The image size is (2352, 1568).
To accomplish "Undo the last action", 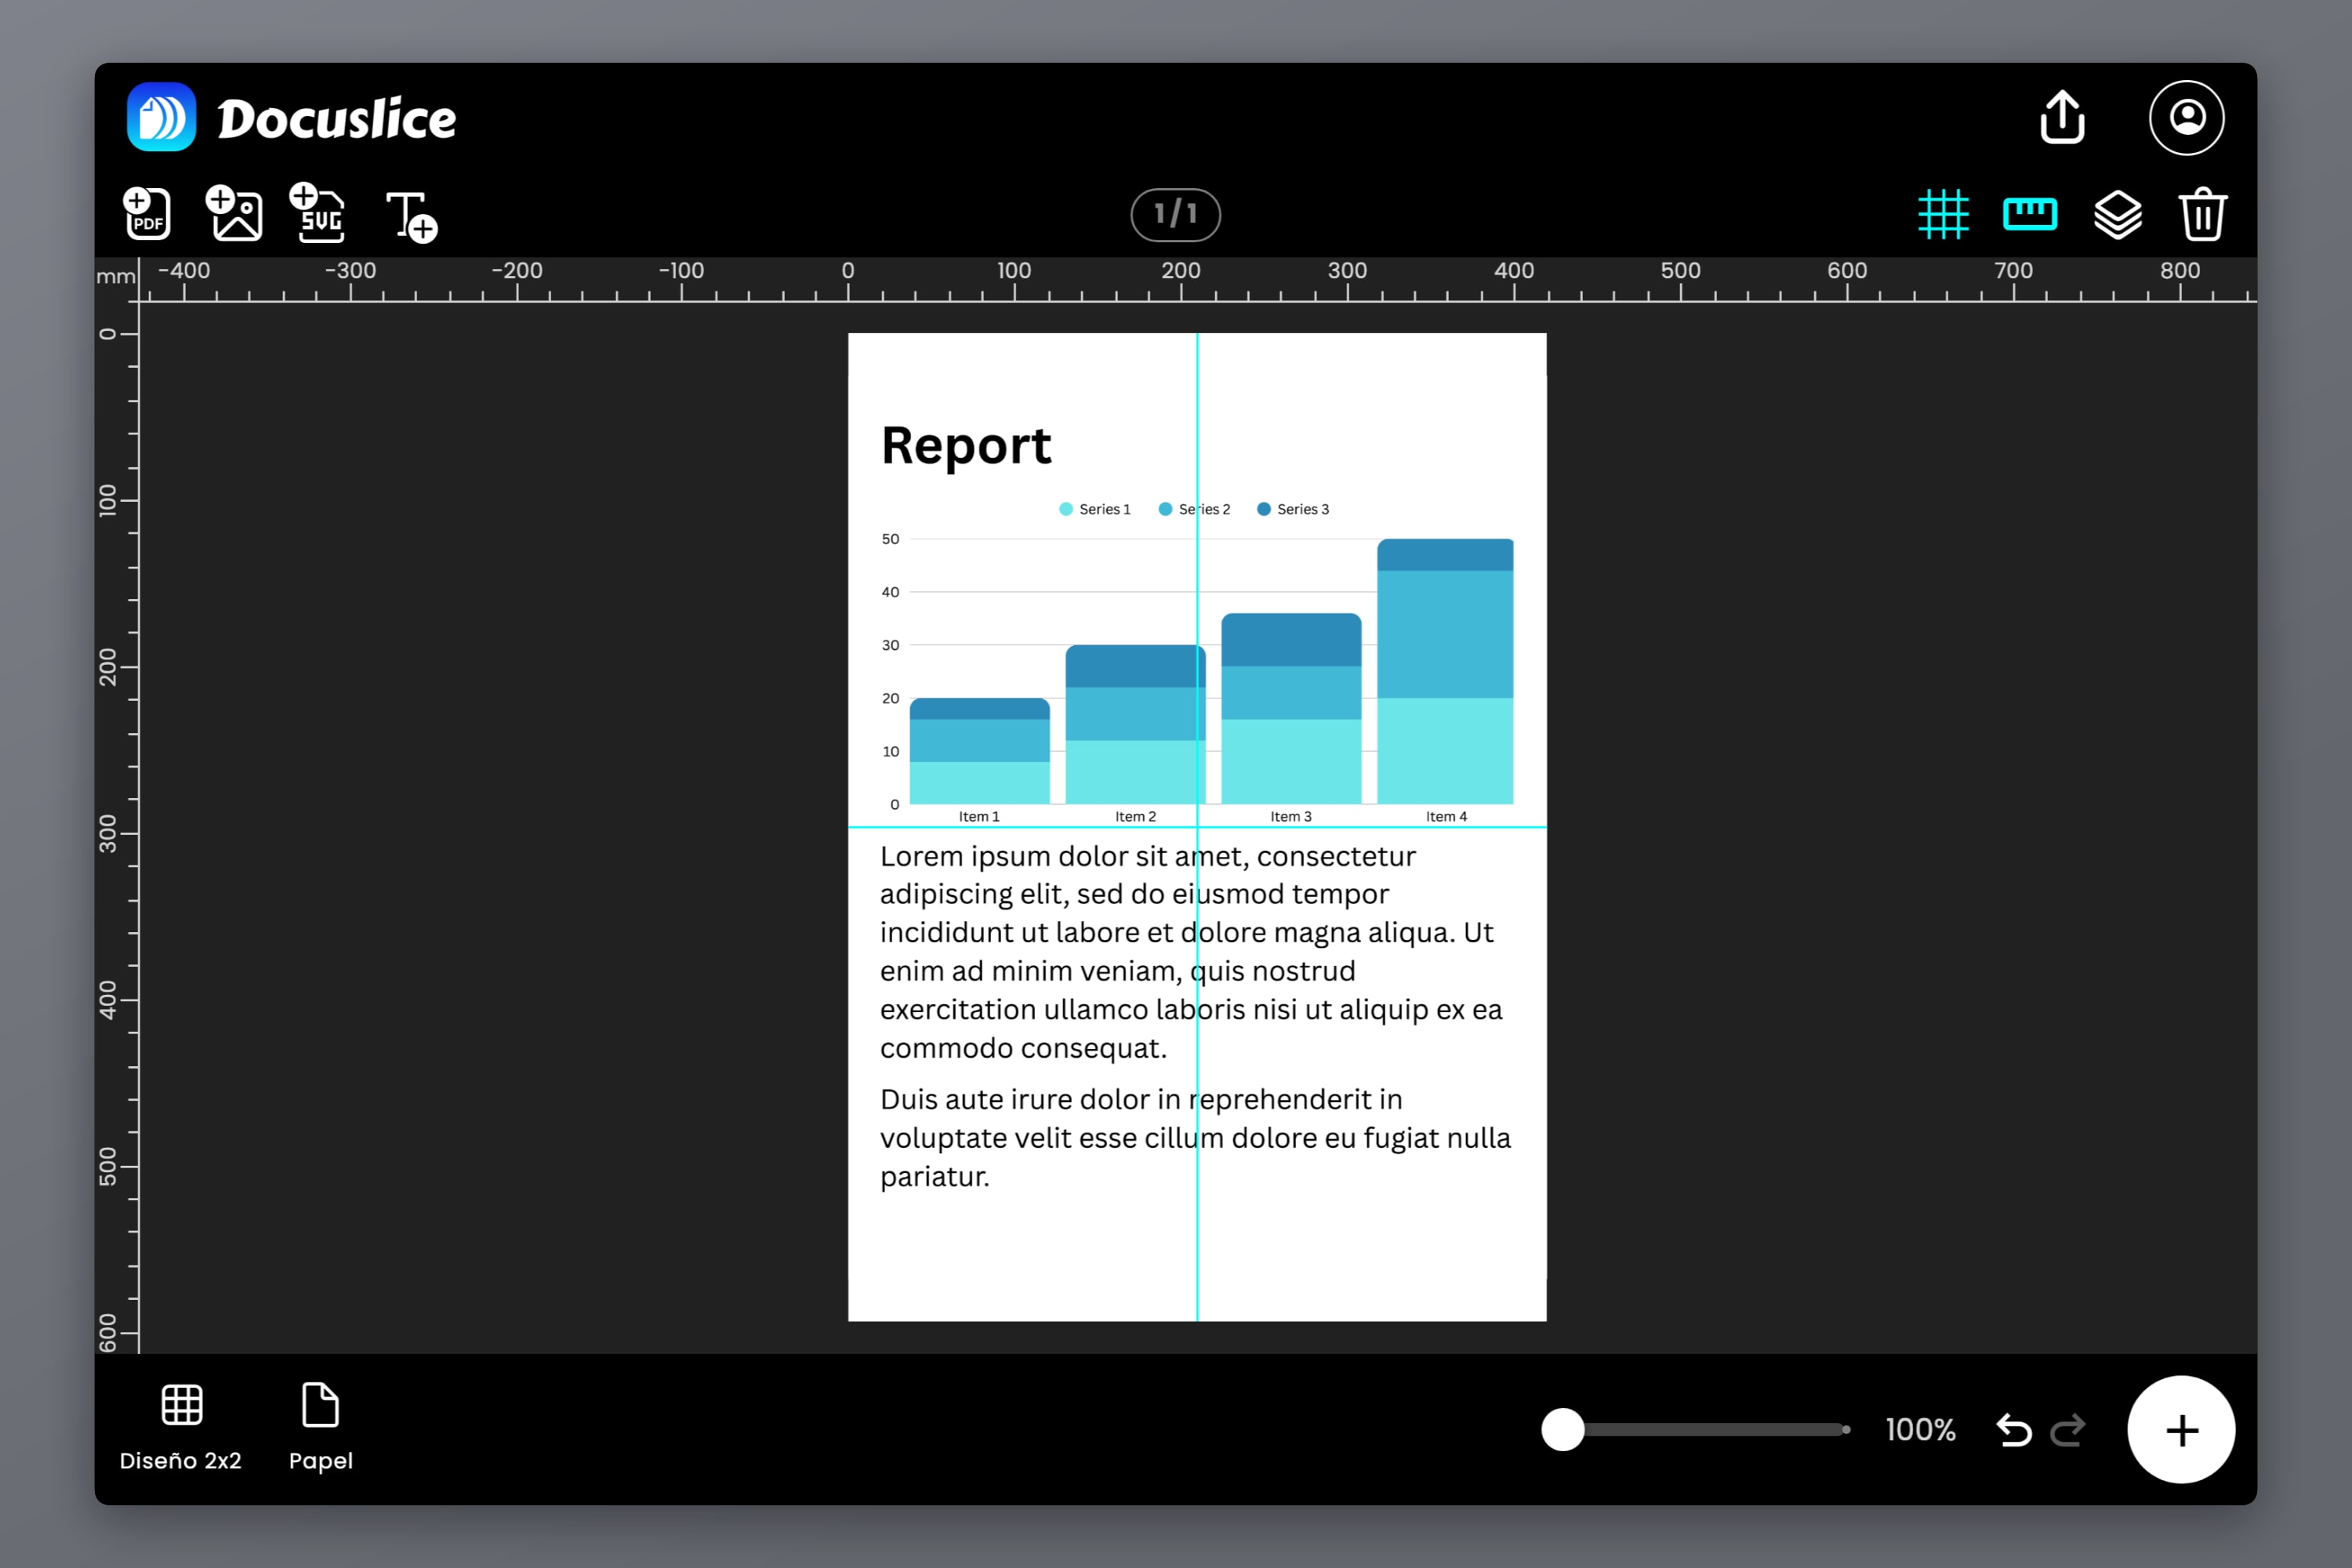I will [2013, 1430].
